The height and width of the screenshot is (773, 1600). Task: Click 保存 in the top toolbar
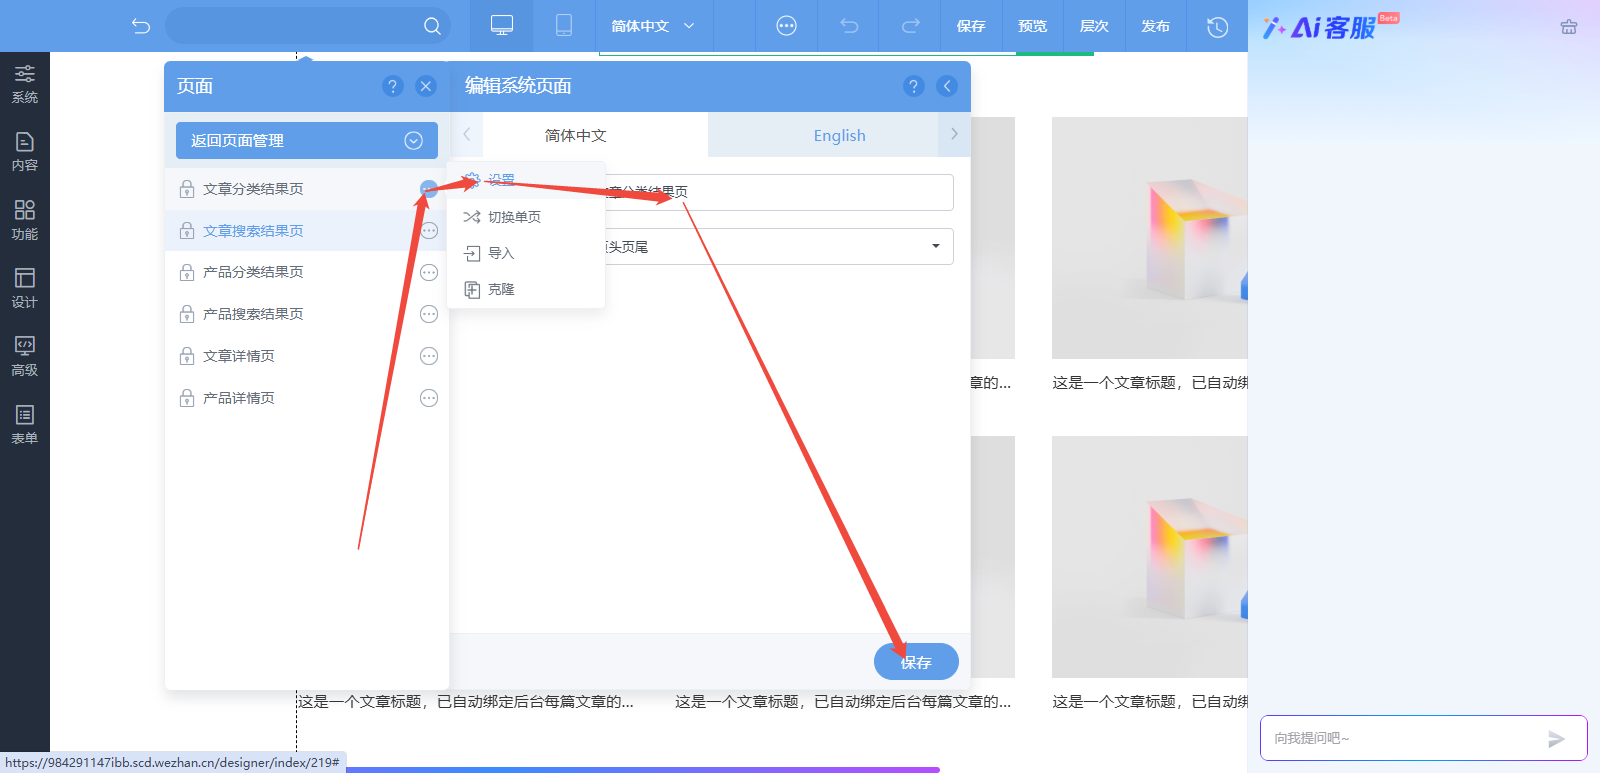[971, 26]
